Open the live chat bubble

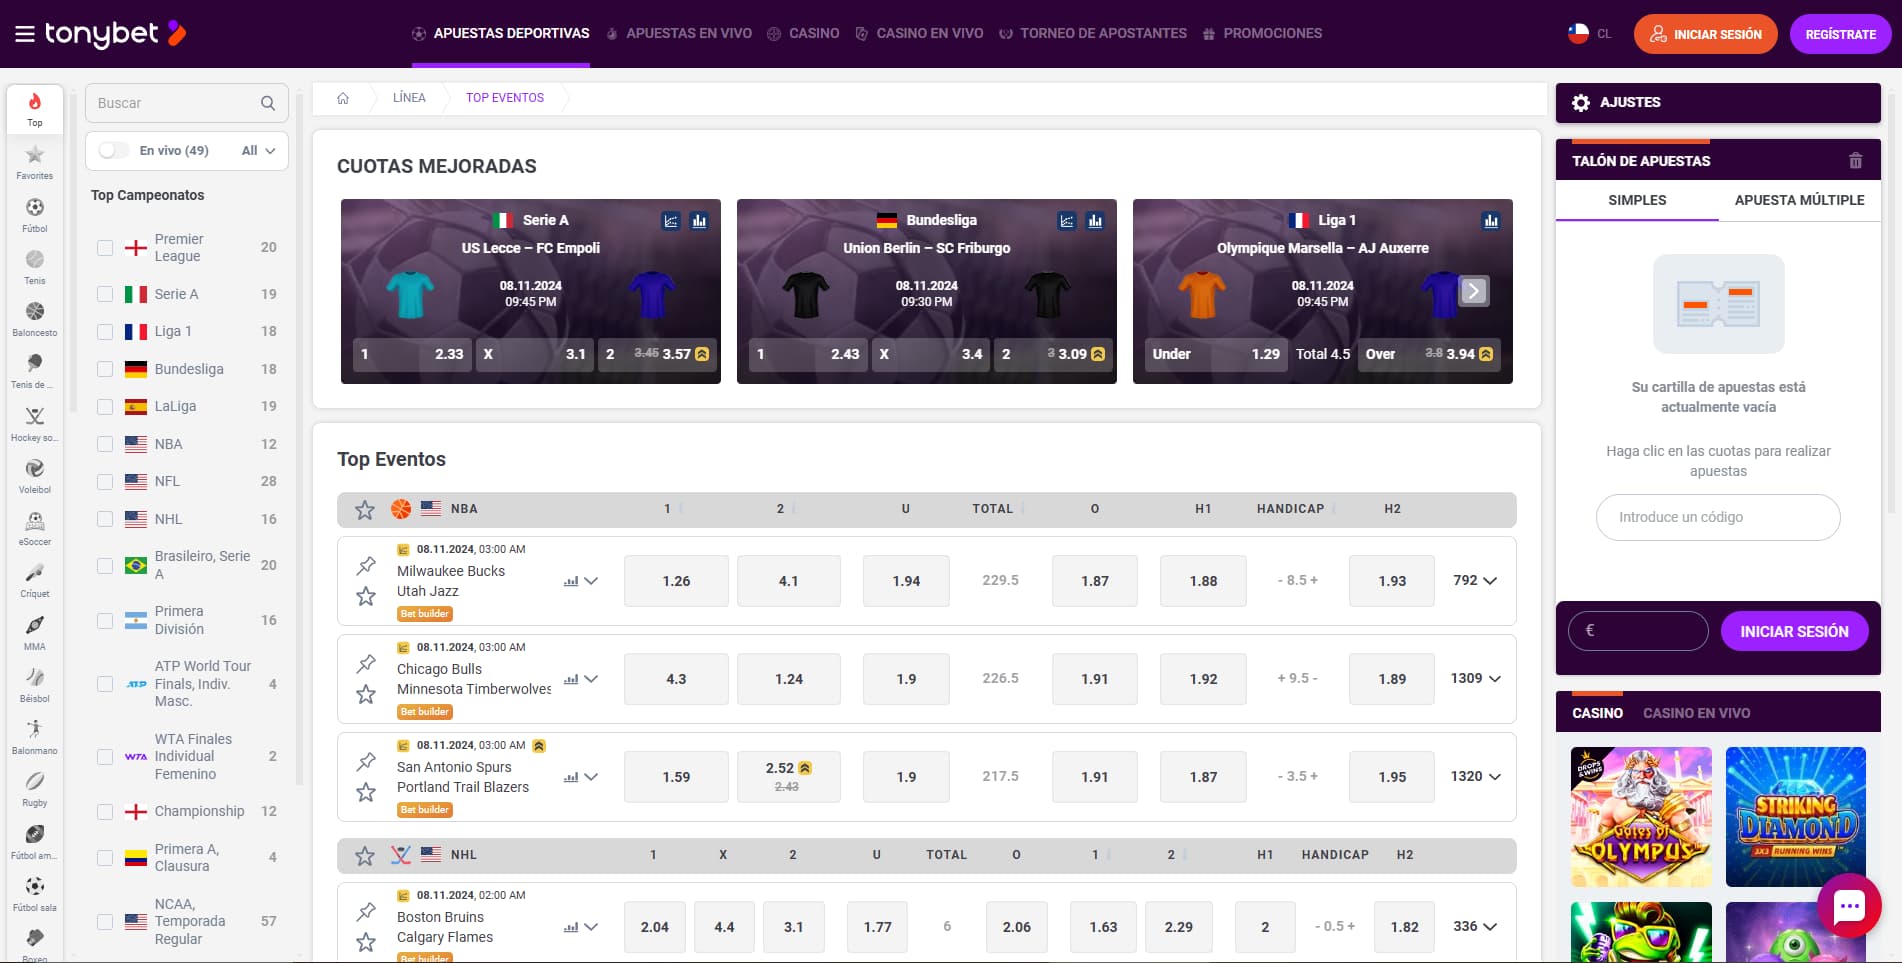[x=1851, y=906]
